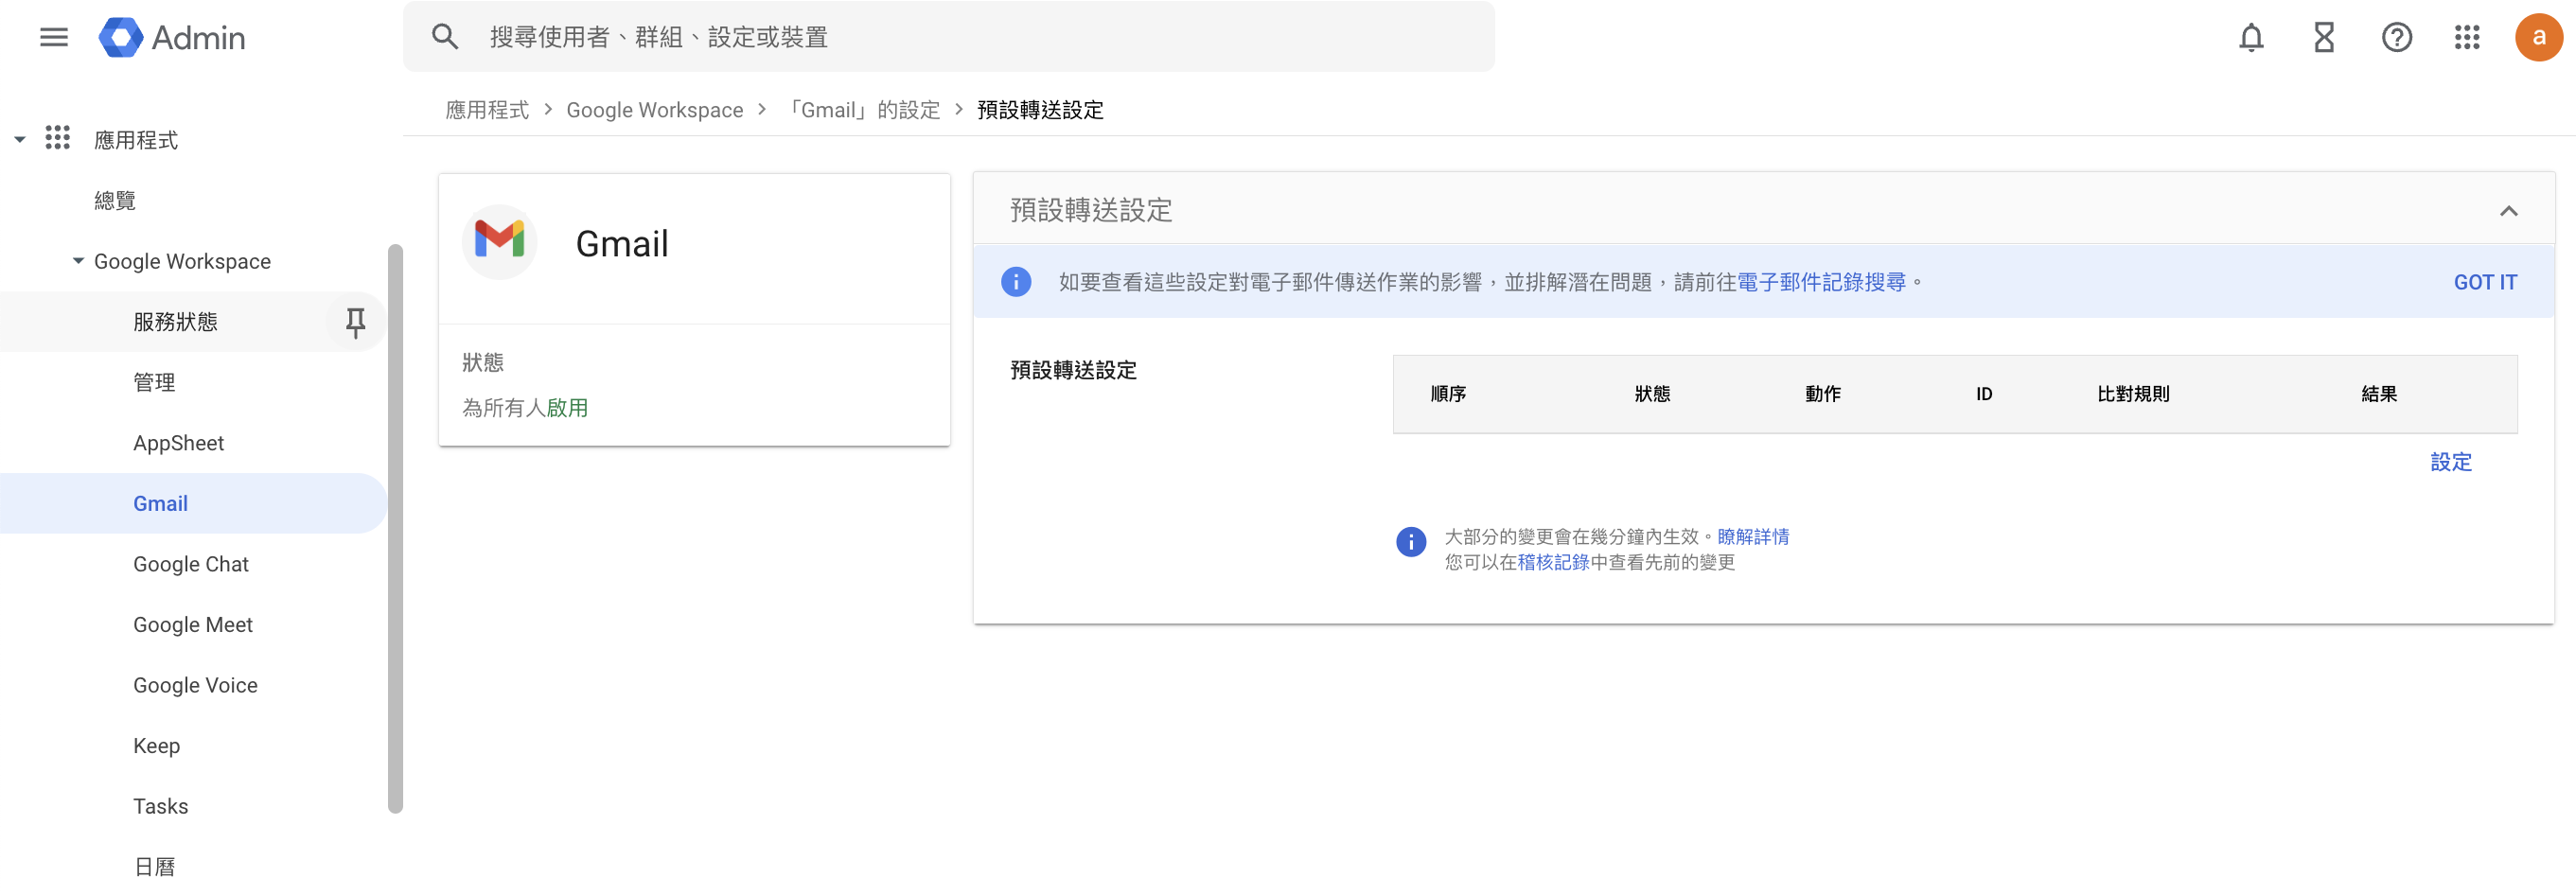The image size is (2576, 895).
Task: Open the 瞭解詳情 link
Action: coord(1753,537)
